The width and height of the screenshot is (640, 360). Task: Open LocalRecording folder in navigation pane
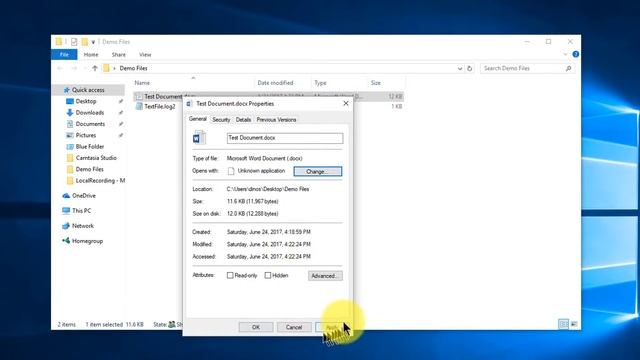(x=100, y=180)
